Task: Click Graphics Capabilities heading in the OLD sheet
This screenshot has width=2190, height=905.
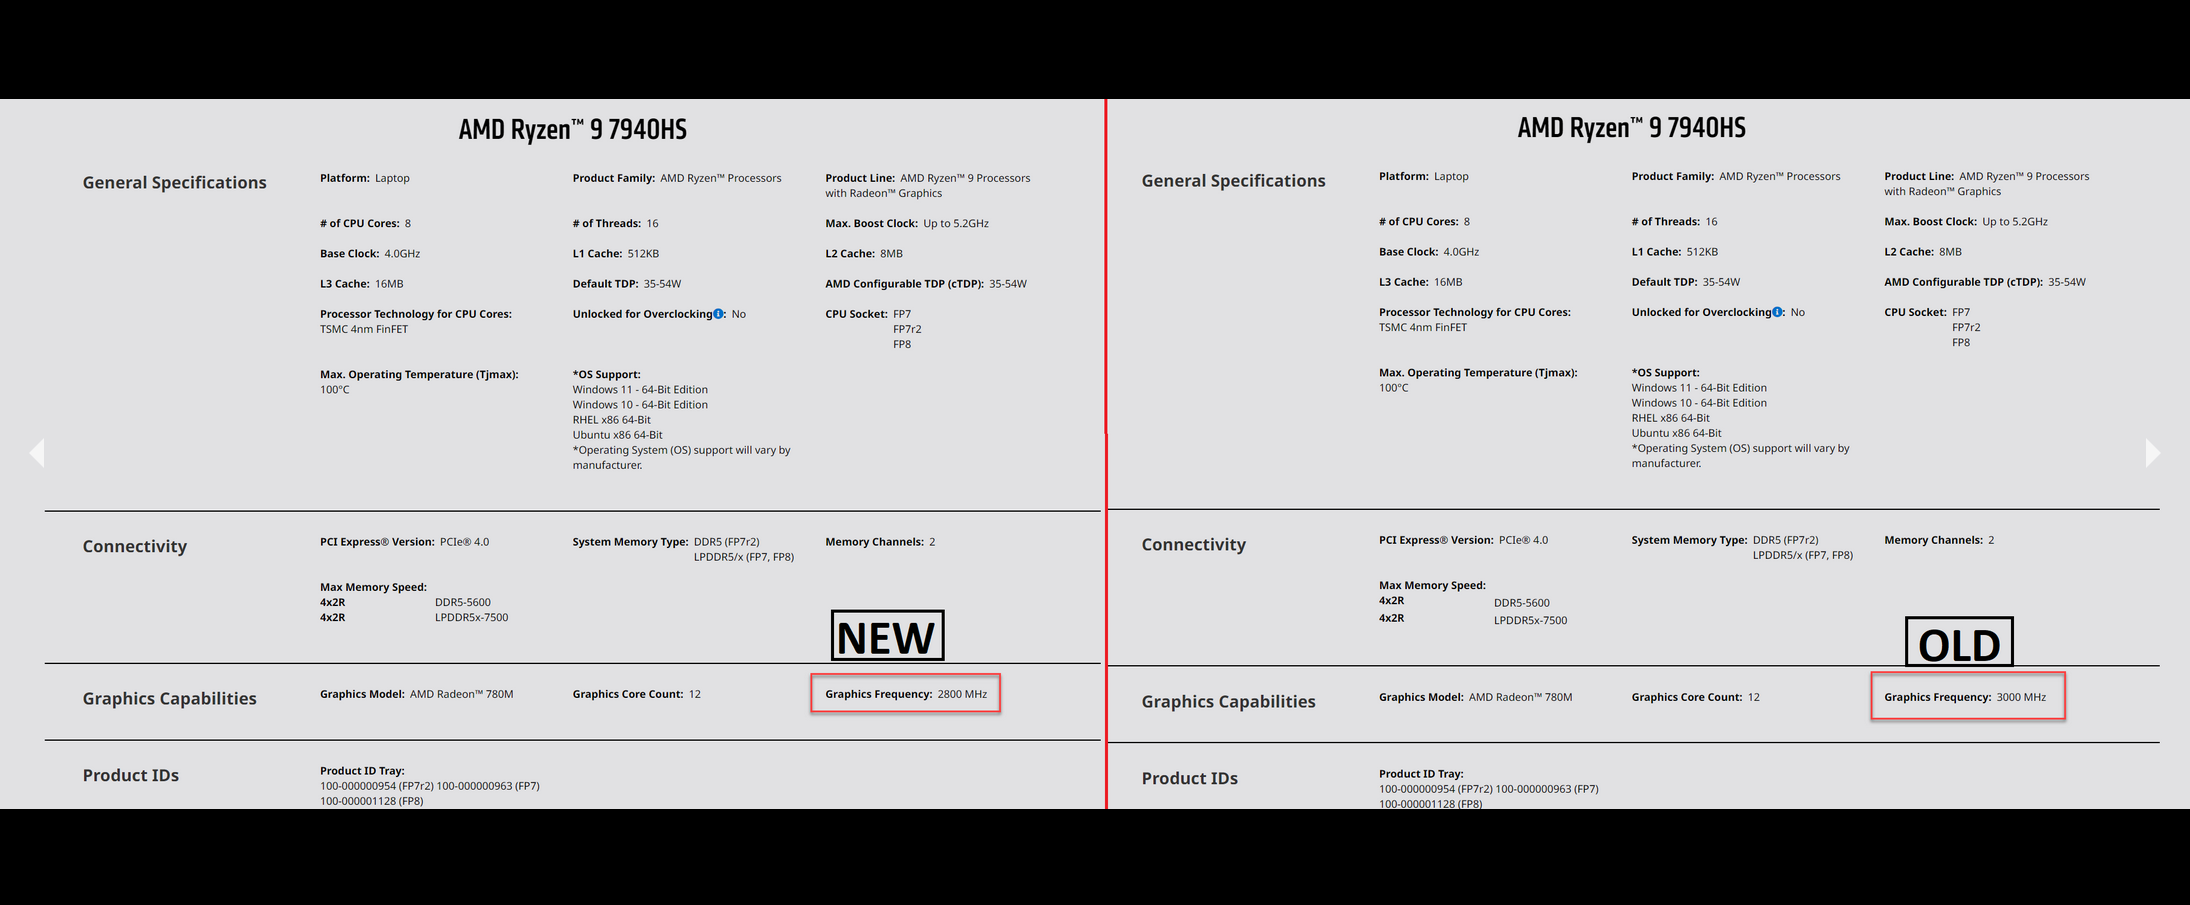Action: [1229, 701]
